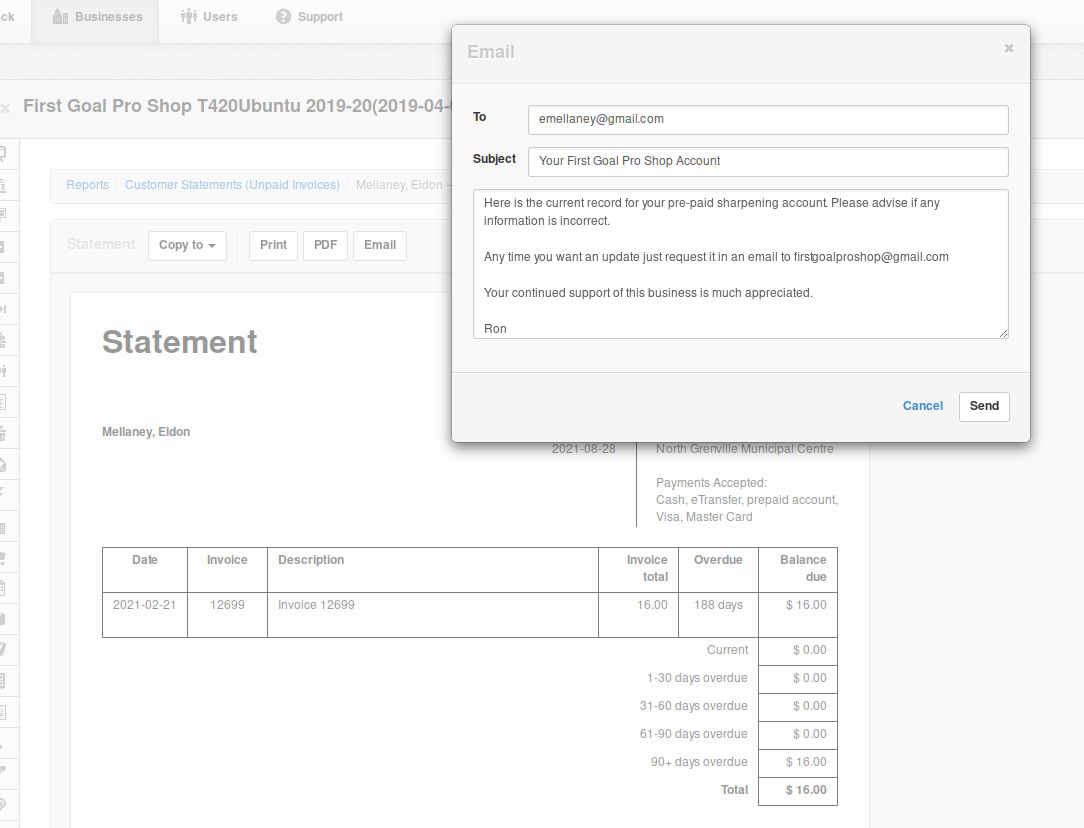Open the Reports breadcrumb link
The height and width of the screenshot is (828, 1084).
87,185
